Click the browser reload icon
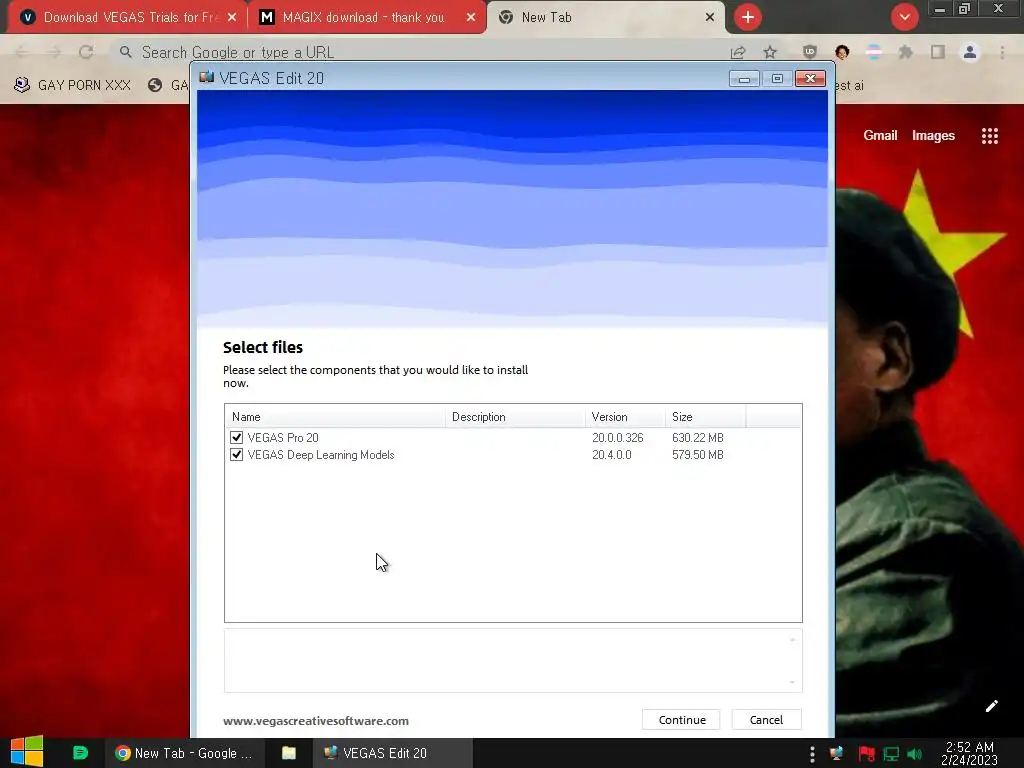Screen dimensions: 1024x768 point(86,52)
